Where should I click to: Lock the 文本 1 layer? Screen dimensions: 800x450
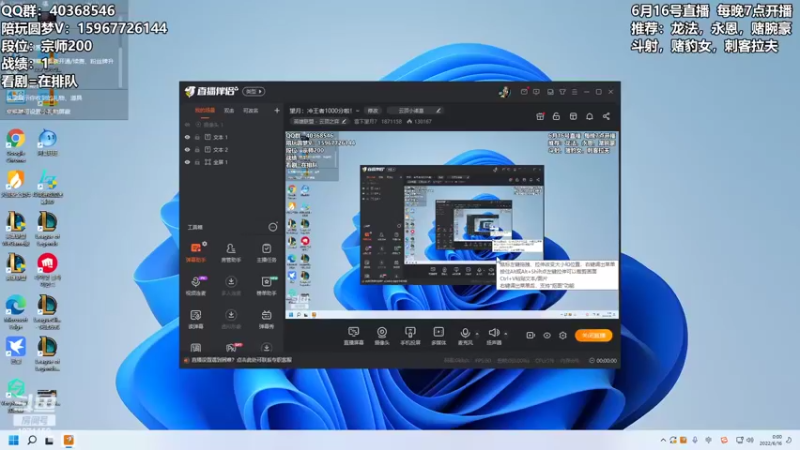197,137
